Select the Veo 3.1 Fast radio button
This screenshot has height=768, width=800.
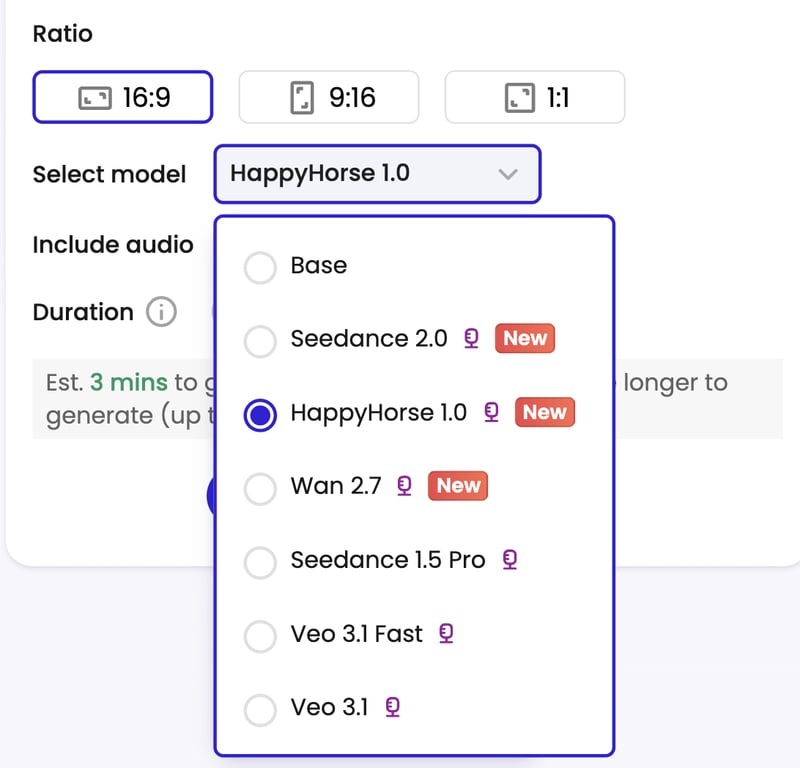260,636
